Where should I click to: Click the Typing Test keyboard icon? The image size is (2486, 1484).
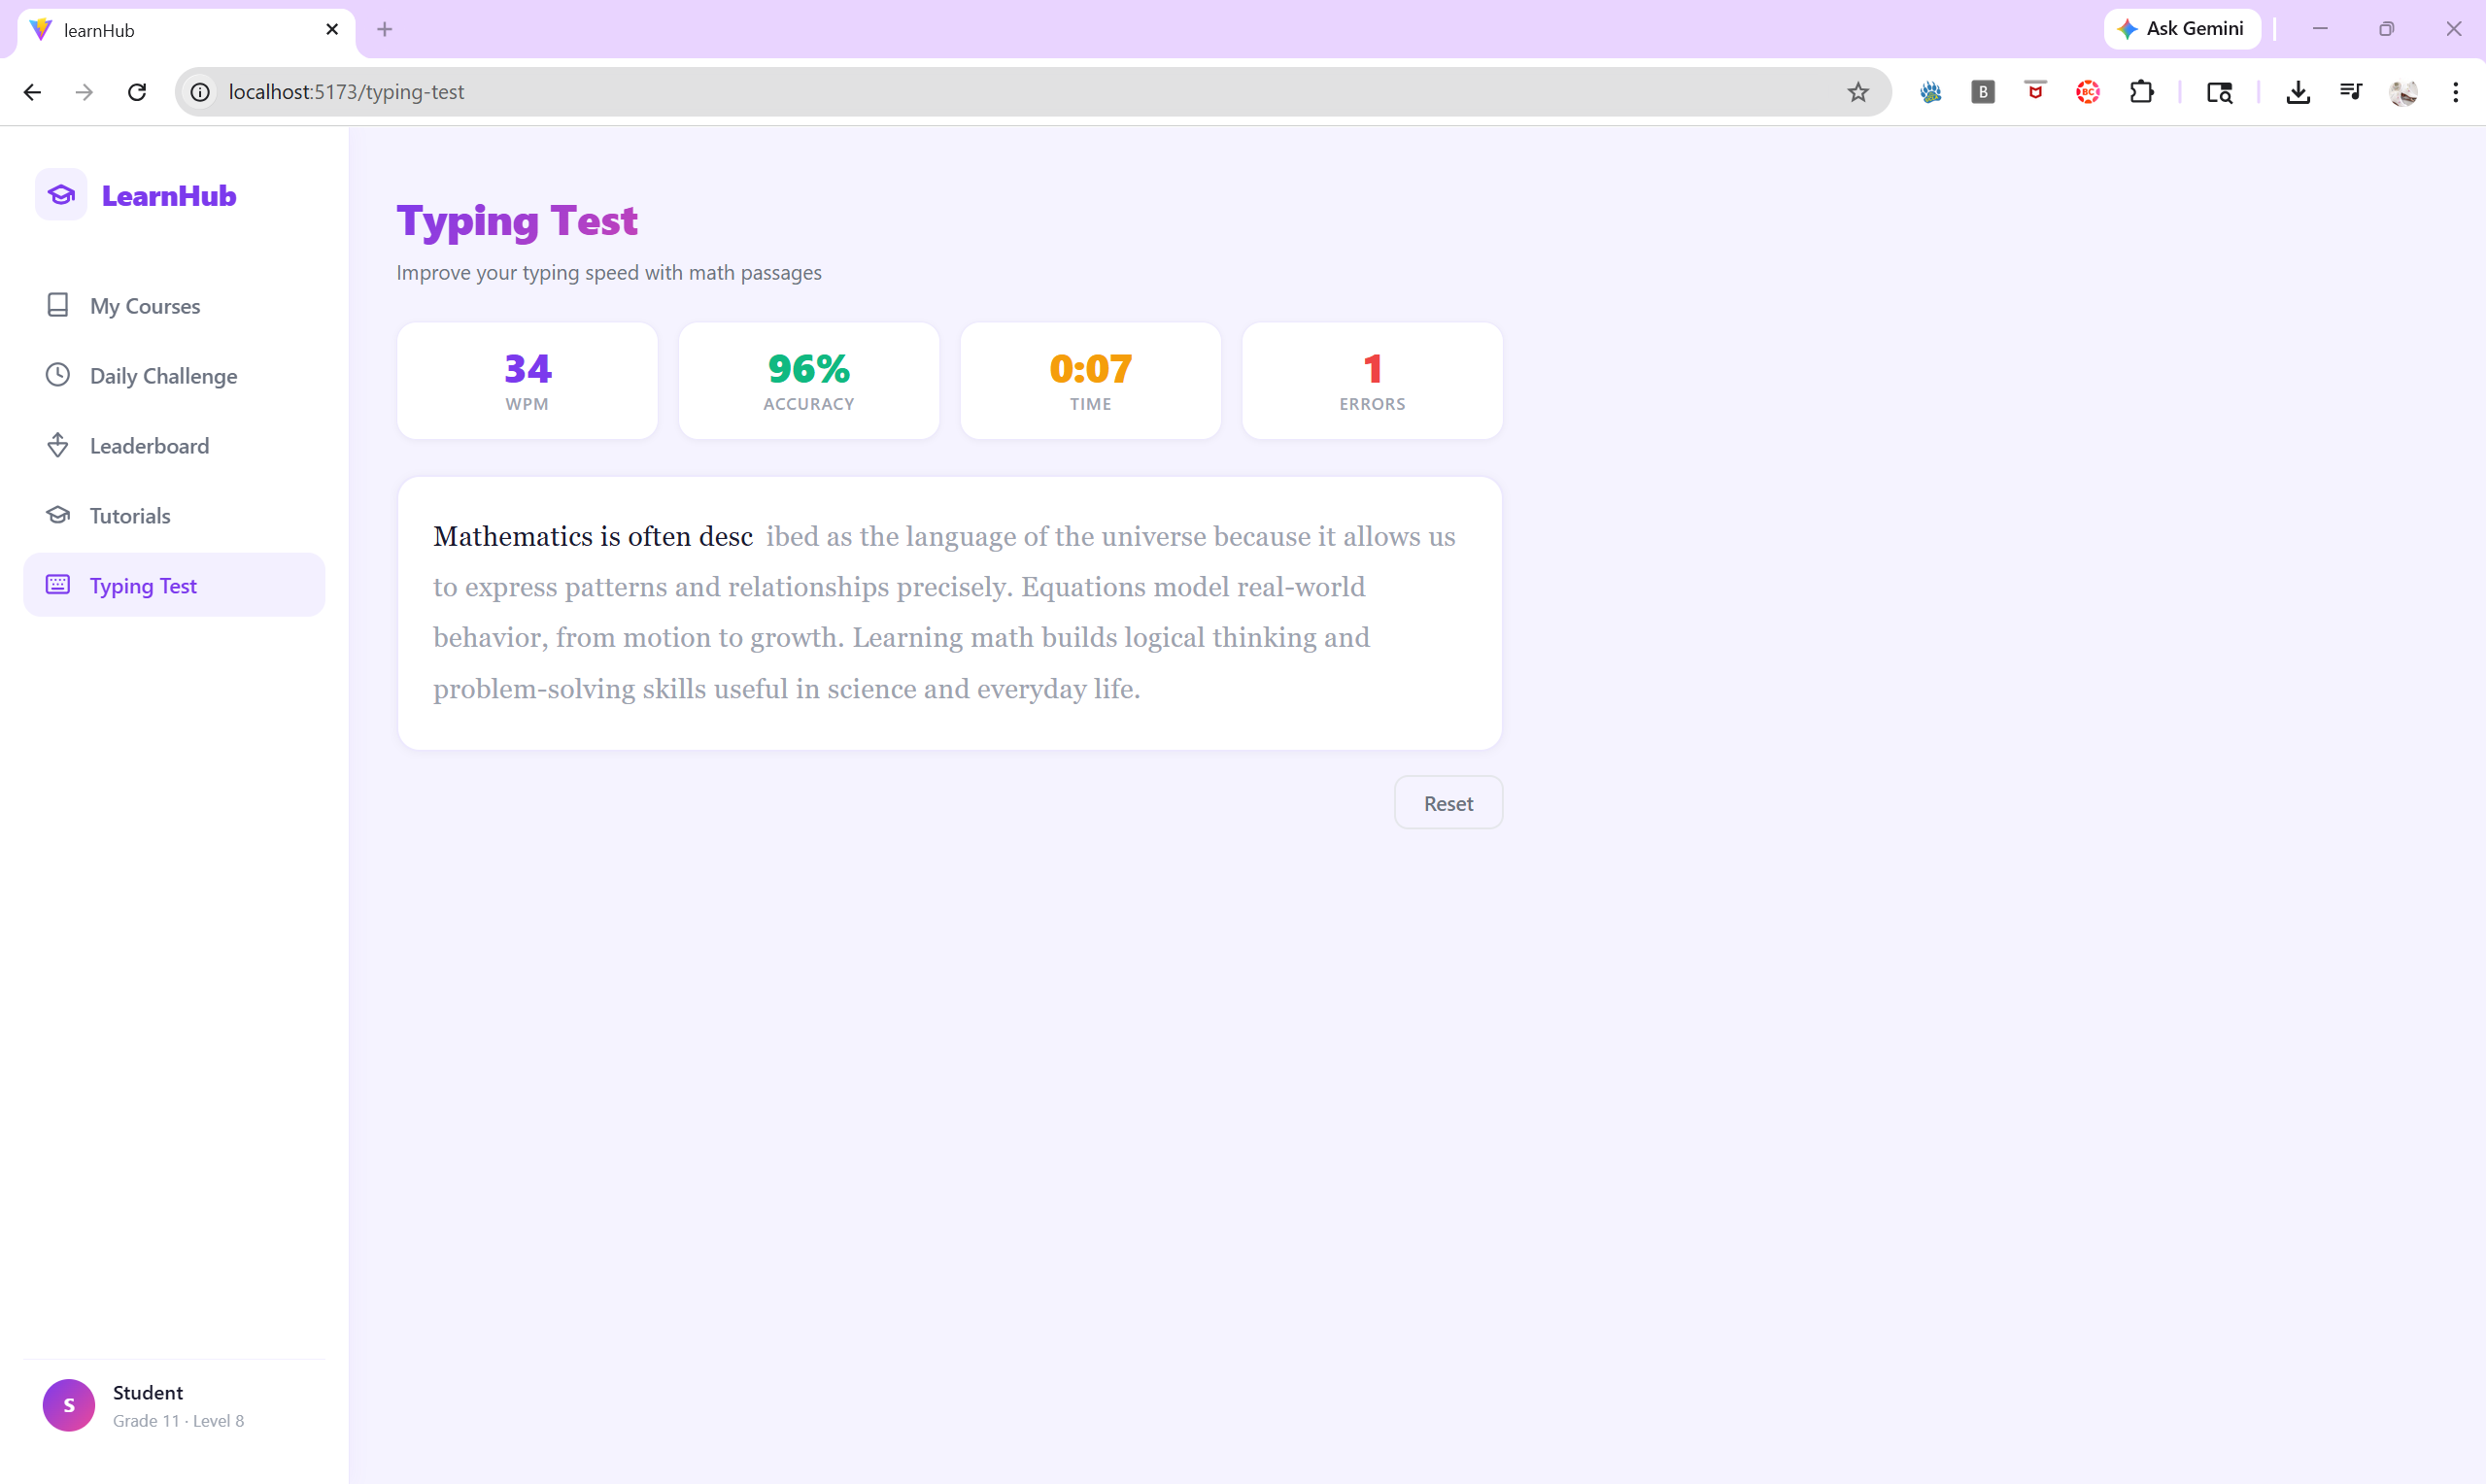(x=58, y=585)
